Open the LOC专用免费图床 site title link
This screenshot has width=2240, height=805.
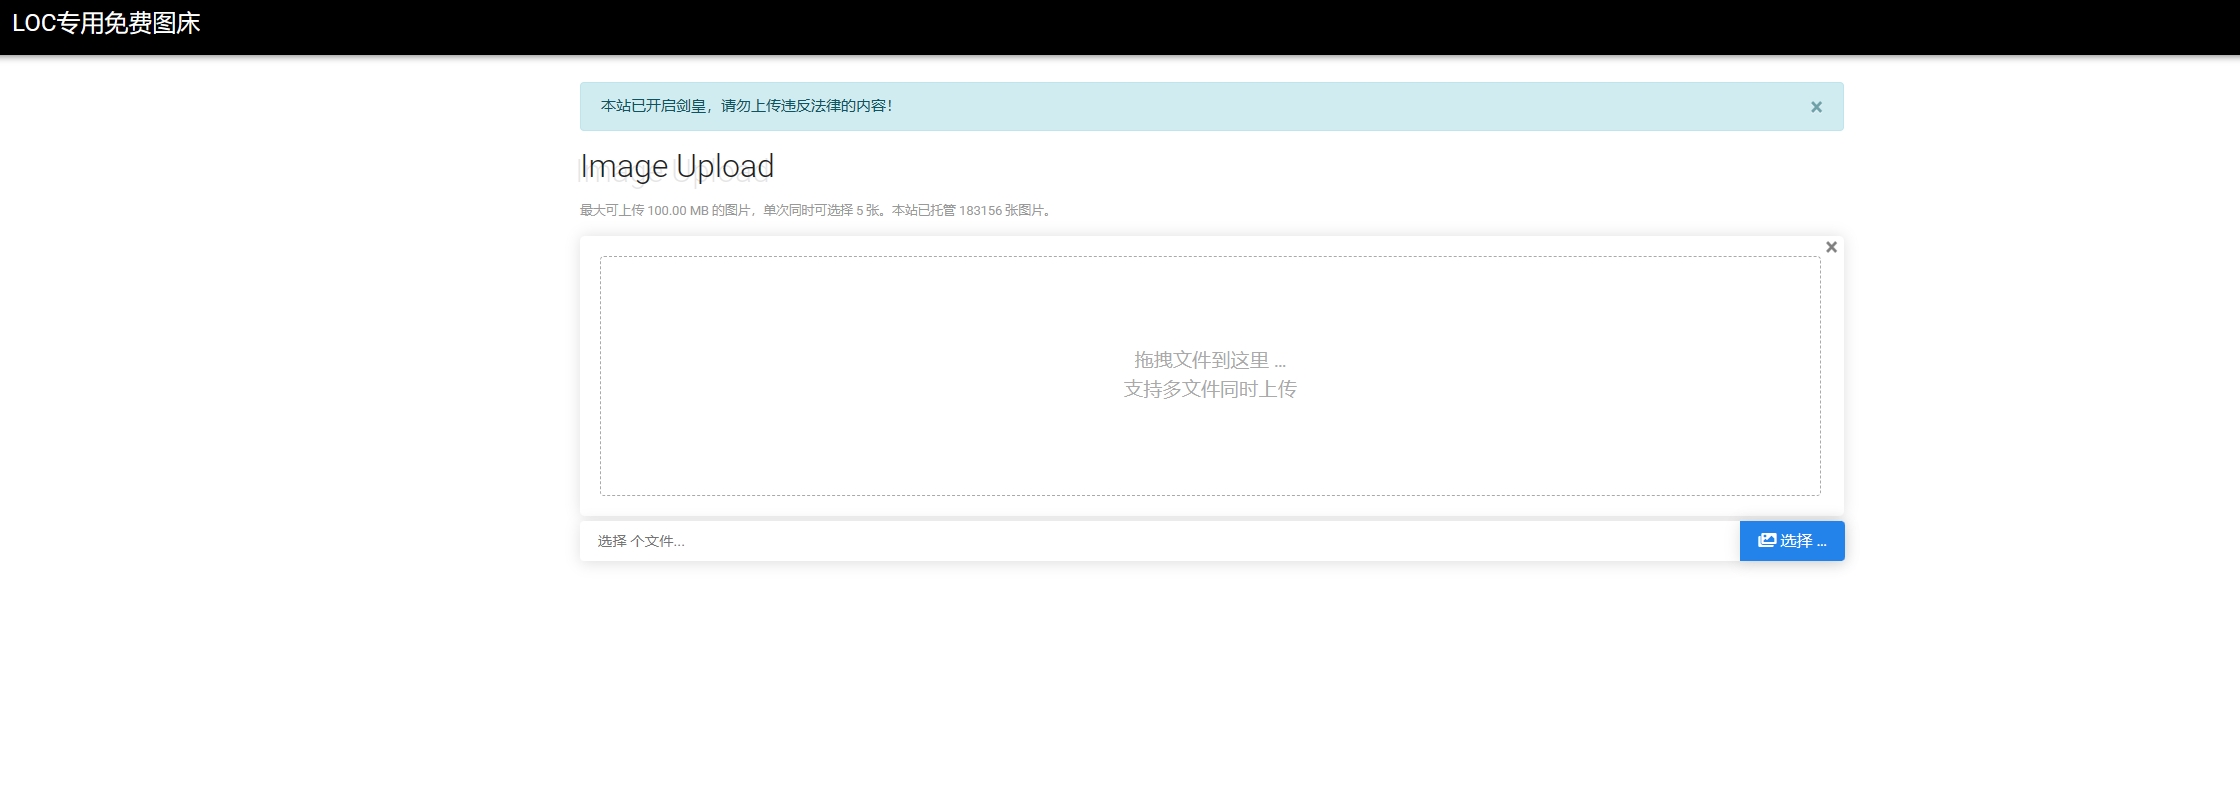click(x=106, y=24)
